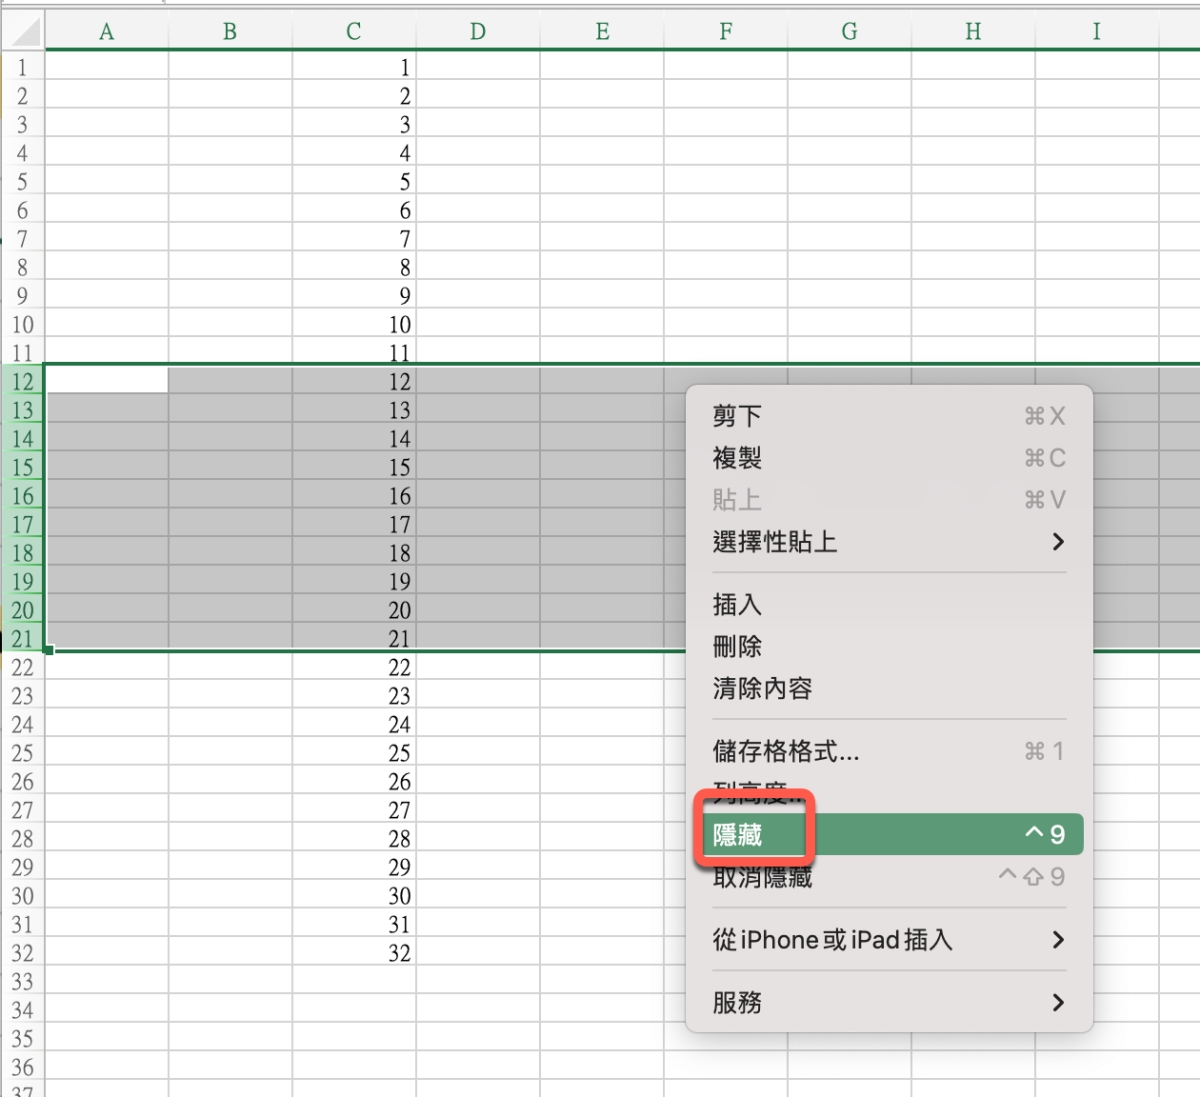This screenshot has width=1200, height=1097.
Task: Click cell C30 containing 30
Action: point(354,896)
